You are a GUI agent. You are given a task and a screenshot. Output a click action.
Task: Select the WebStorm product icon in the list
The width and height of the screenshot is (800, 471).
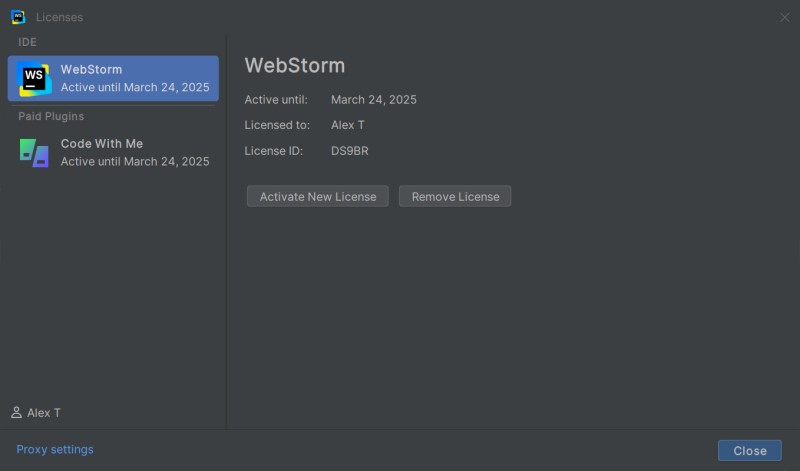(x=34, y=79)
